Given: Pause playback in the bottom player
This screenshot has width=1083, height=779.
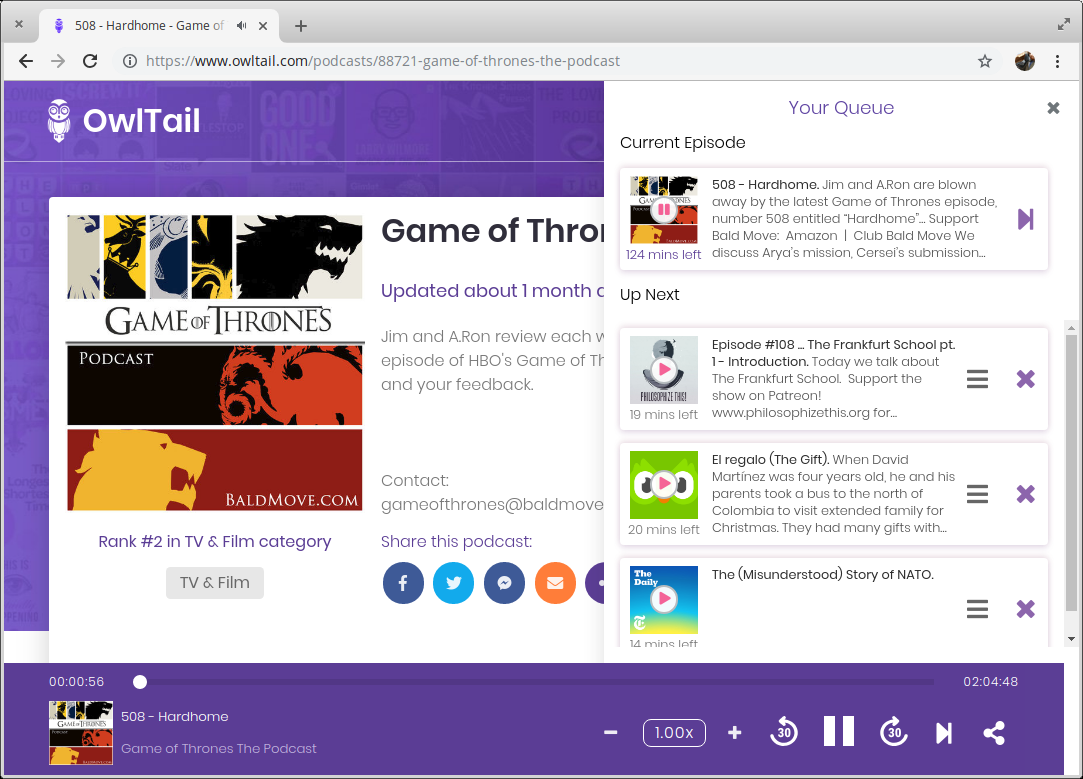Looking at the screenshot, I should [839, 731].
